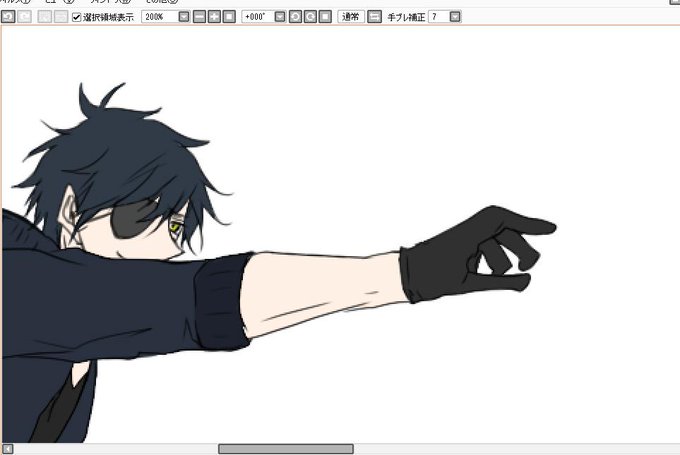This screenshot has width=680, height=455.
Task: Click the 通常 button
Action: point(351,17)
